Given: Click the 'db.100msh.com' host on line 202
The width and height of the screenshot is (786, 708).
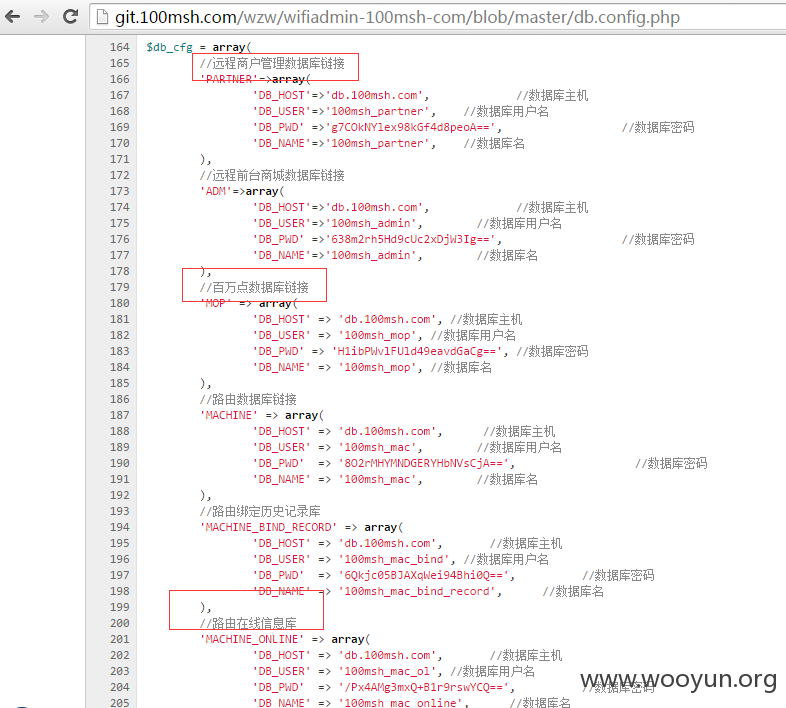Looking at the screenshot, I should (x=387, y=655).
